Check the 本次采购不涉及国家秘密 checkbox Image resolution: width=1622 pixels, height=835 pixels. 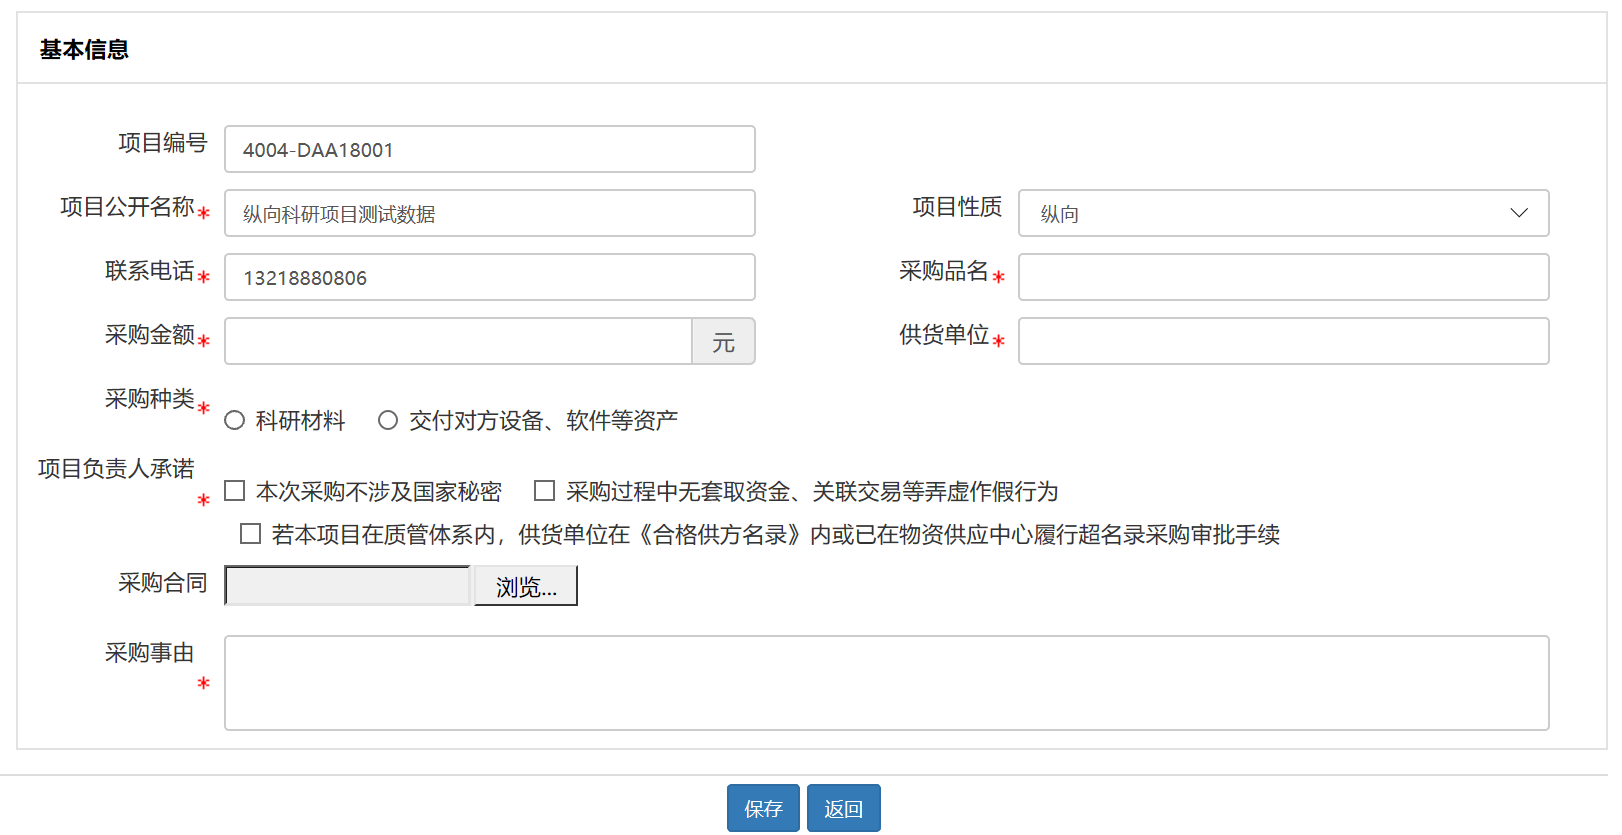coord(235,491)
